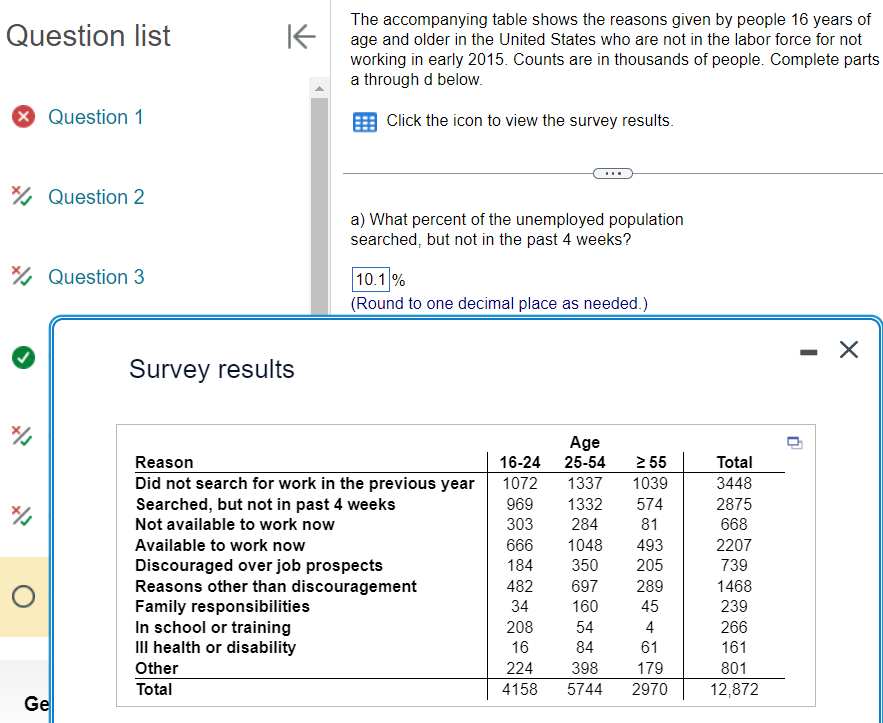Open Question 2 from the question list
The width and height of the screenshot is (883, 723).
pyautogui.click(x=95, y=197)
